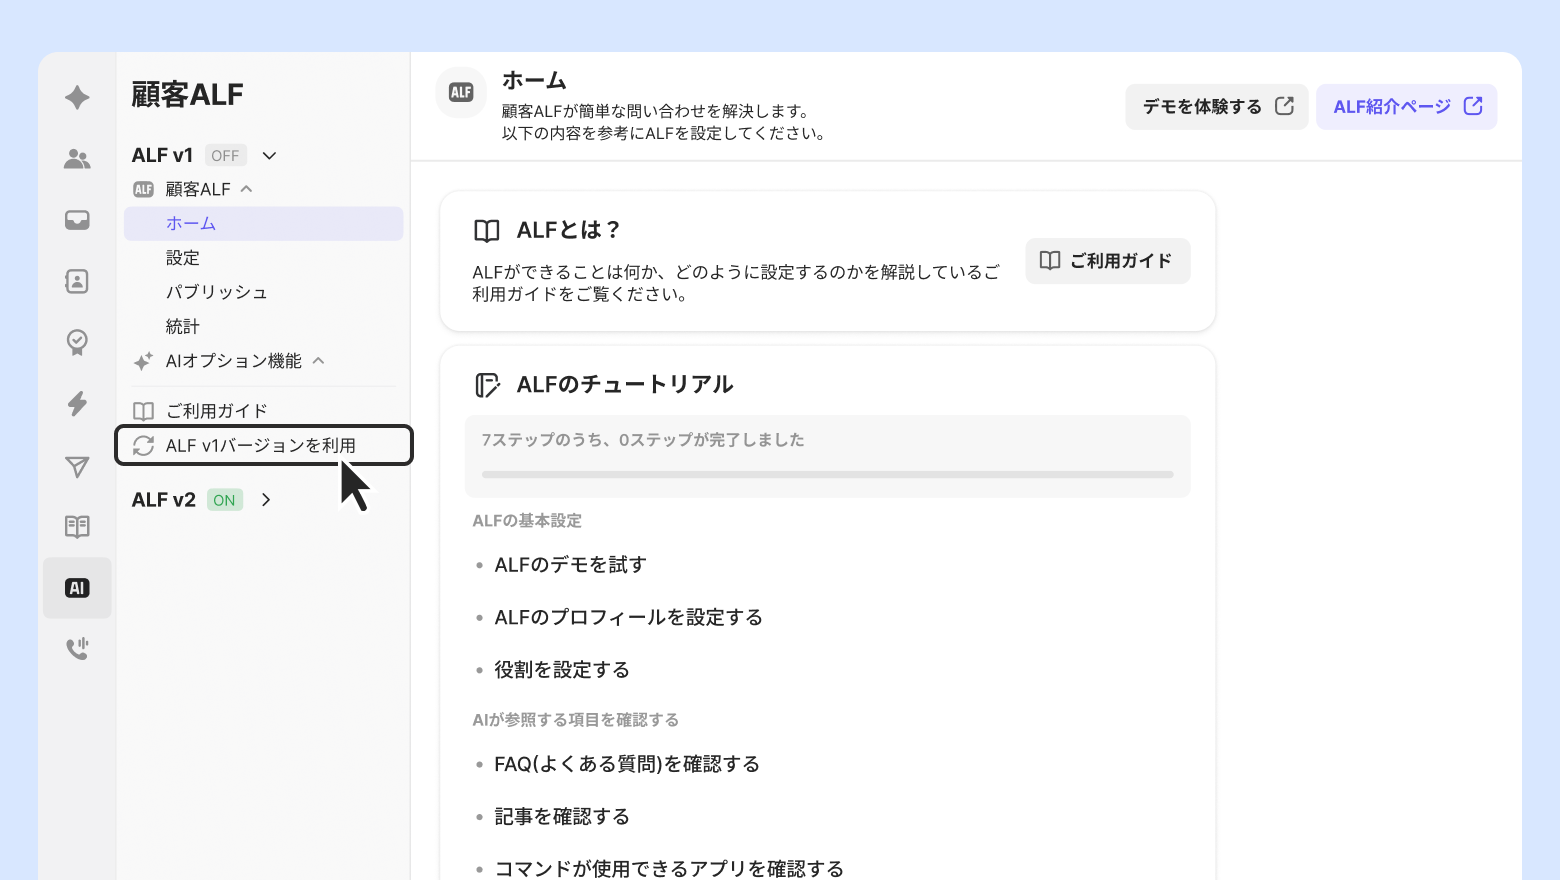Image resolution: width=1560 pixels, height=880 pixels.
Task: Collapse the ALF v1 section chevron
Action: (269, 156)
